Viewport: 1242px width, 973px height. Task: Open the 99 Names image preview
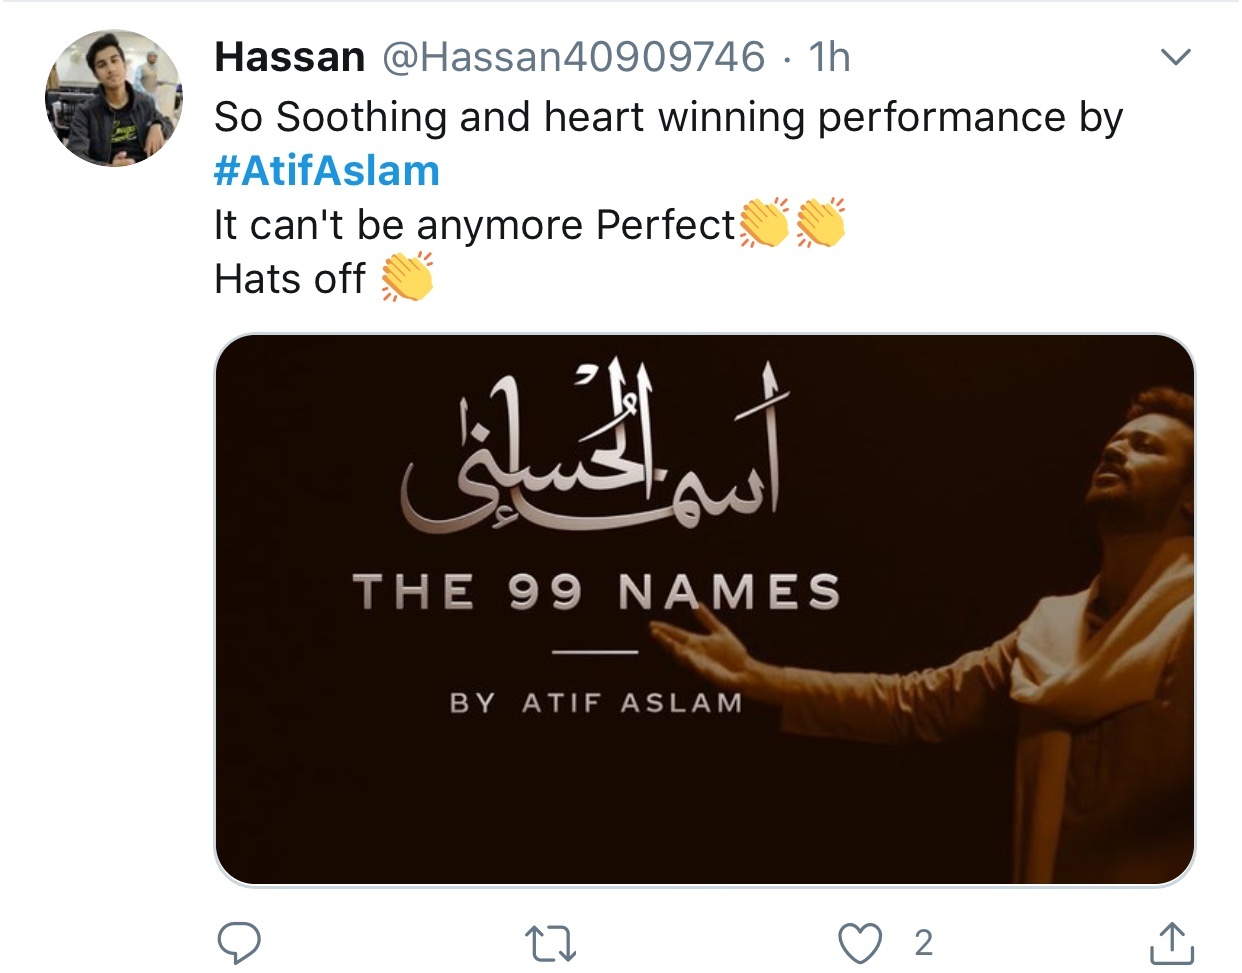[705, 610]
